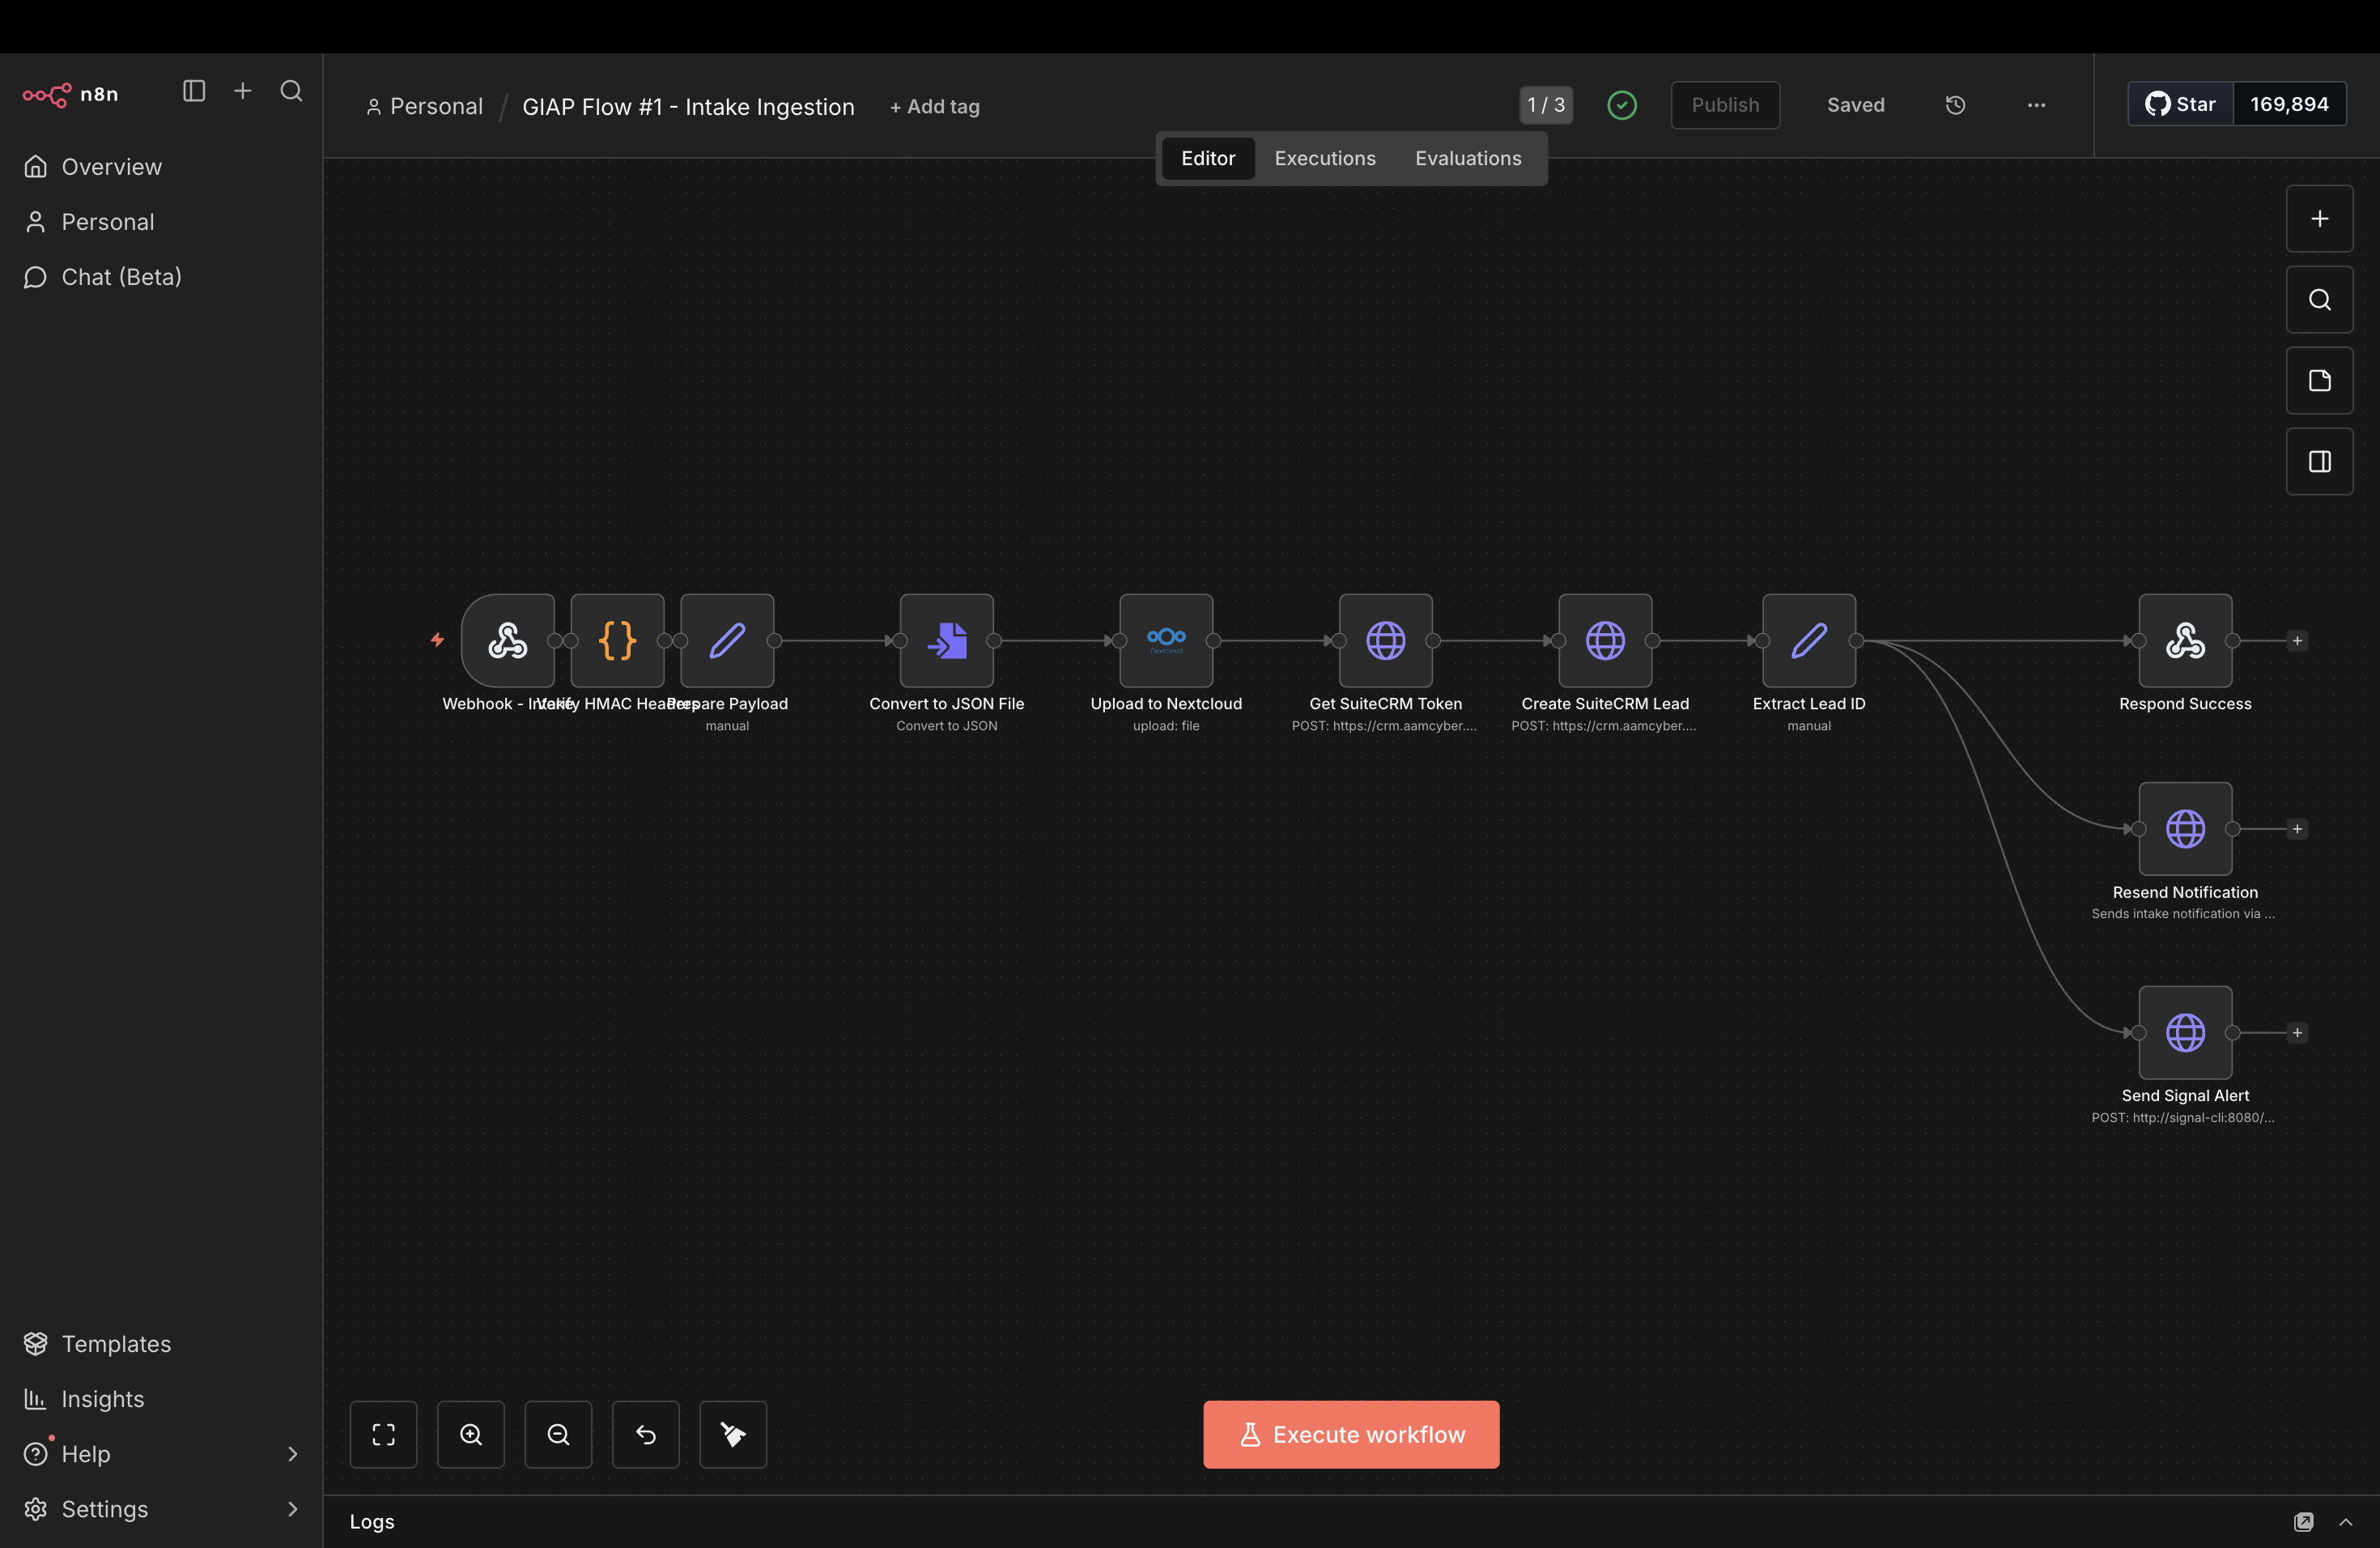This screenshot has height=1548, width=2380.
Task: Open the Upload to Nextcloud node
Action: pyautogui.click(x=1165, y=641)
